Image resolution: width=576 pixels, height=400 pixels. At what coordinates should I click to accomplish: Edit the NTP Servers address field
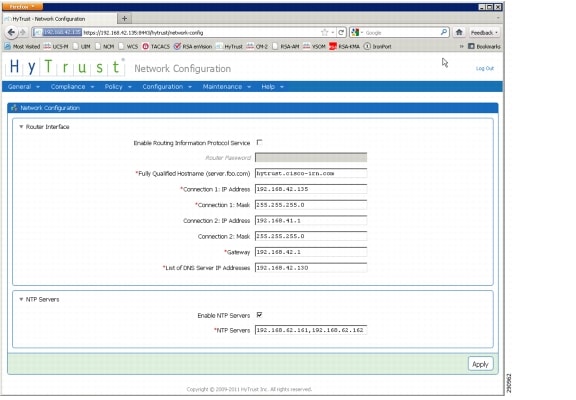(311, 330)
